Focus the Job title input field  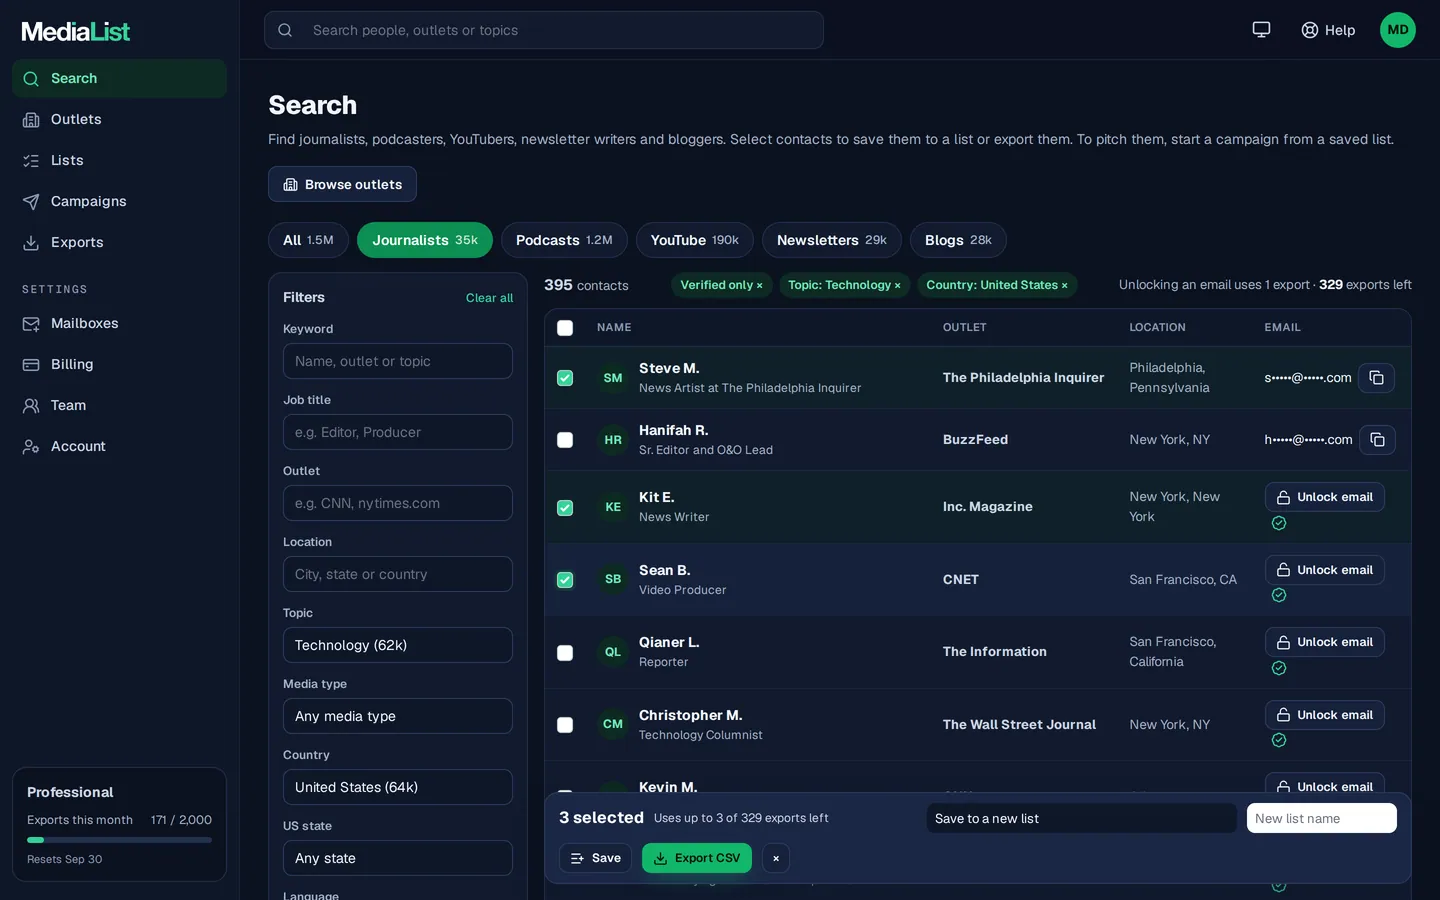(398, 432)
